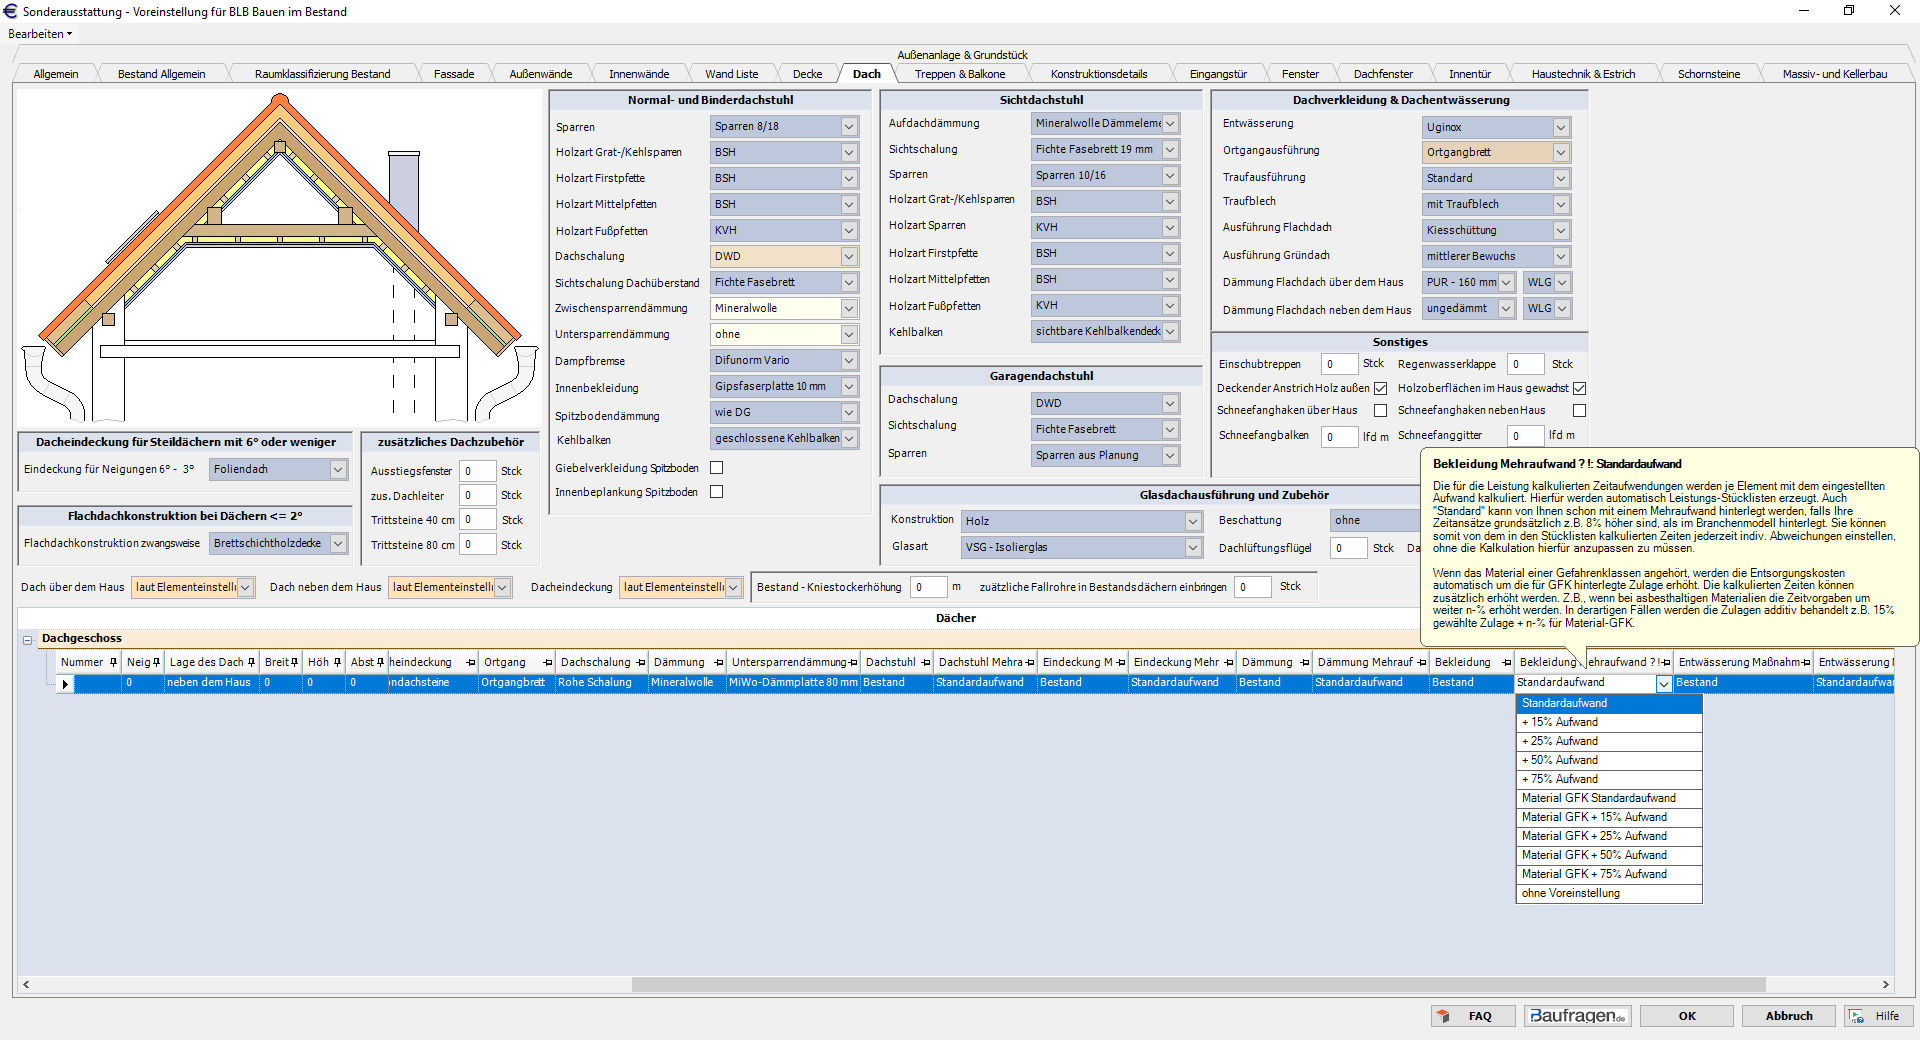1920x1040 pixels.
Task: Toggle Schneefanghaken über Haus checkbox
Action: click(1380, 411)
